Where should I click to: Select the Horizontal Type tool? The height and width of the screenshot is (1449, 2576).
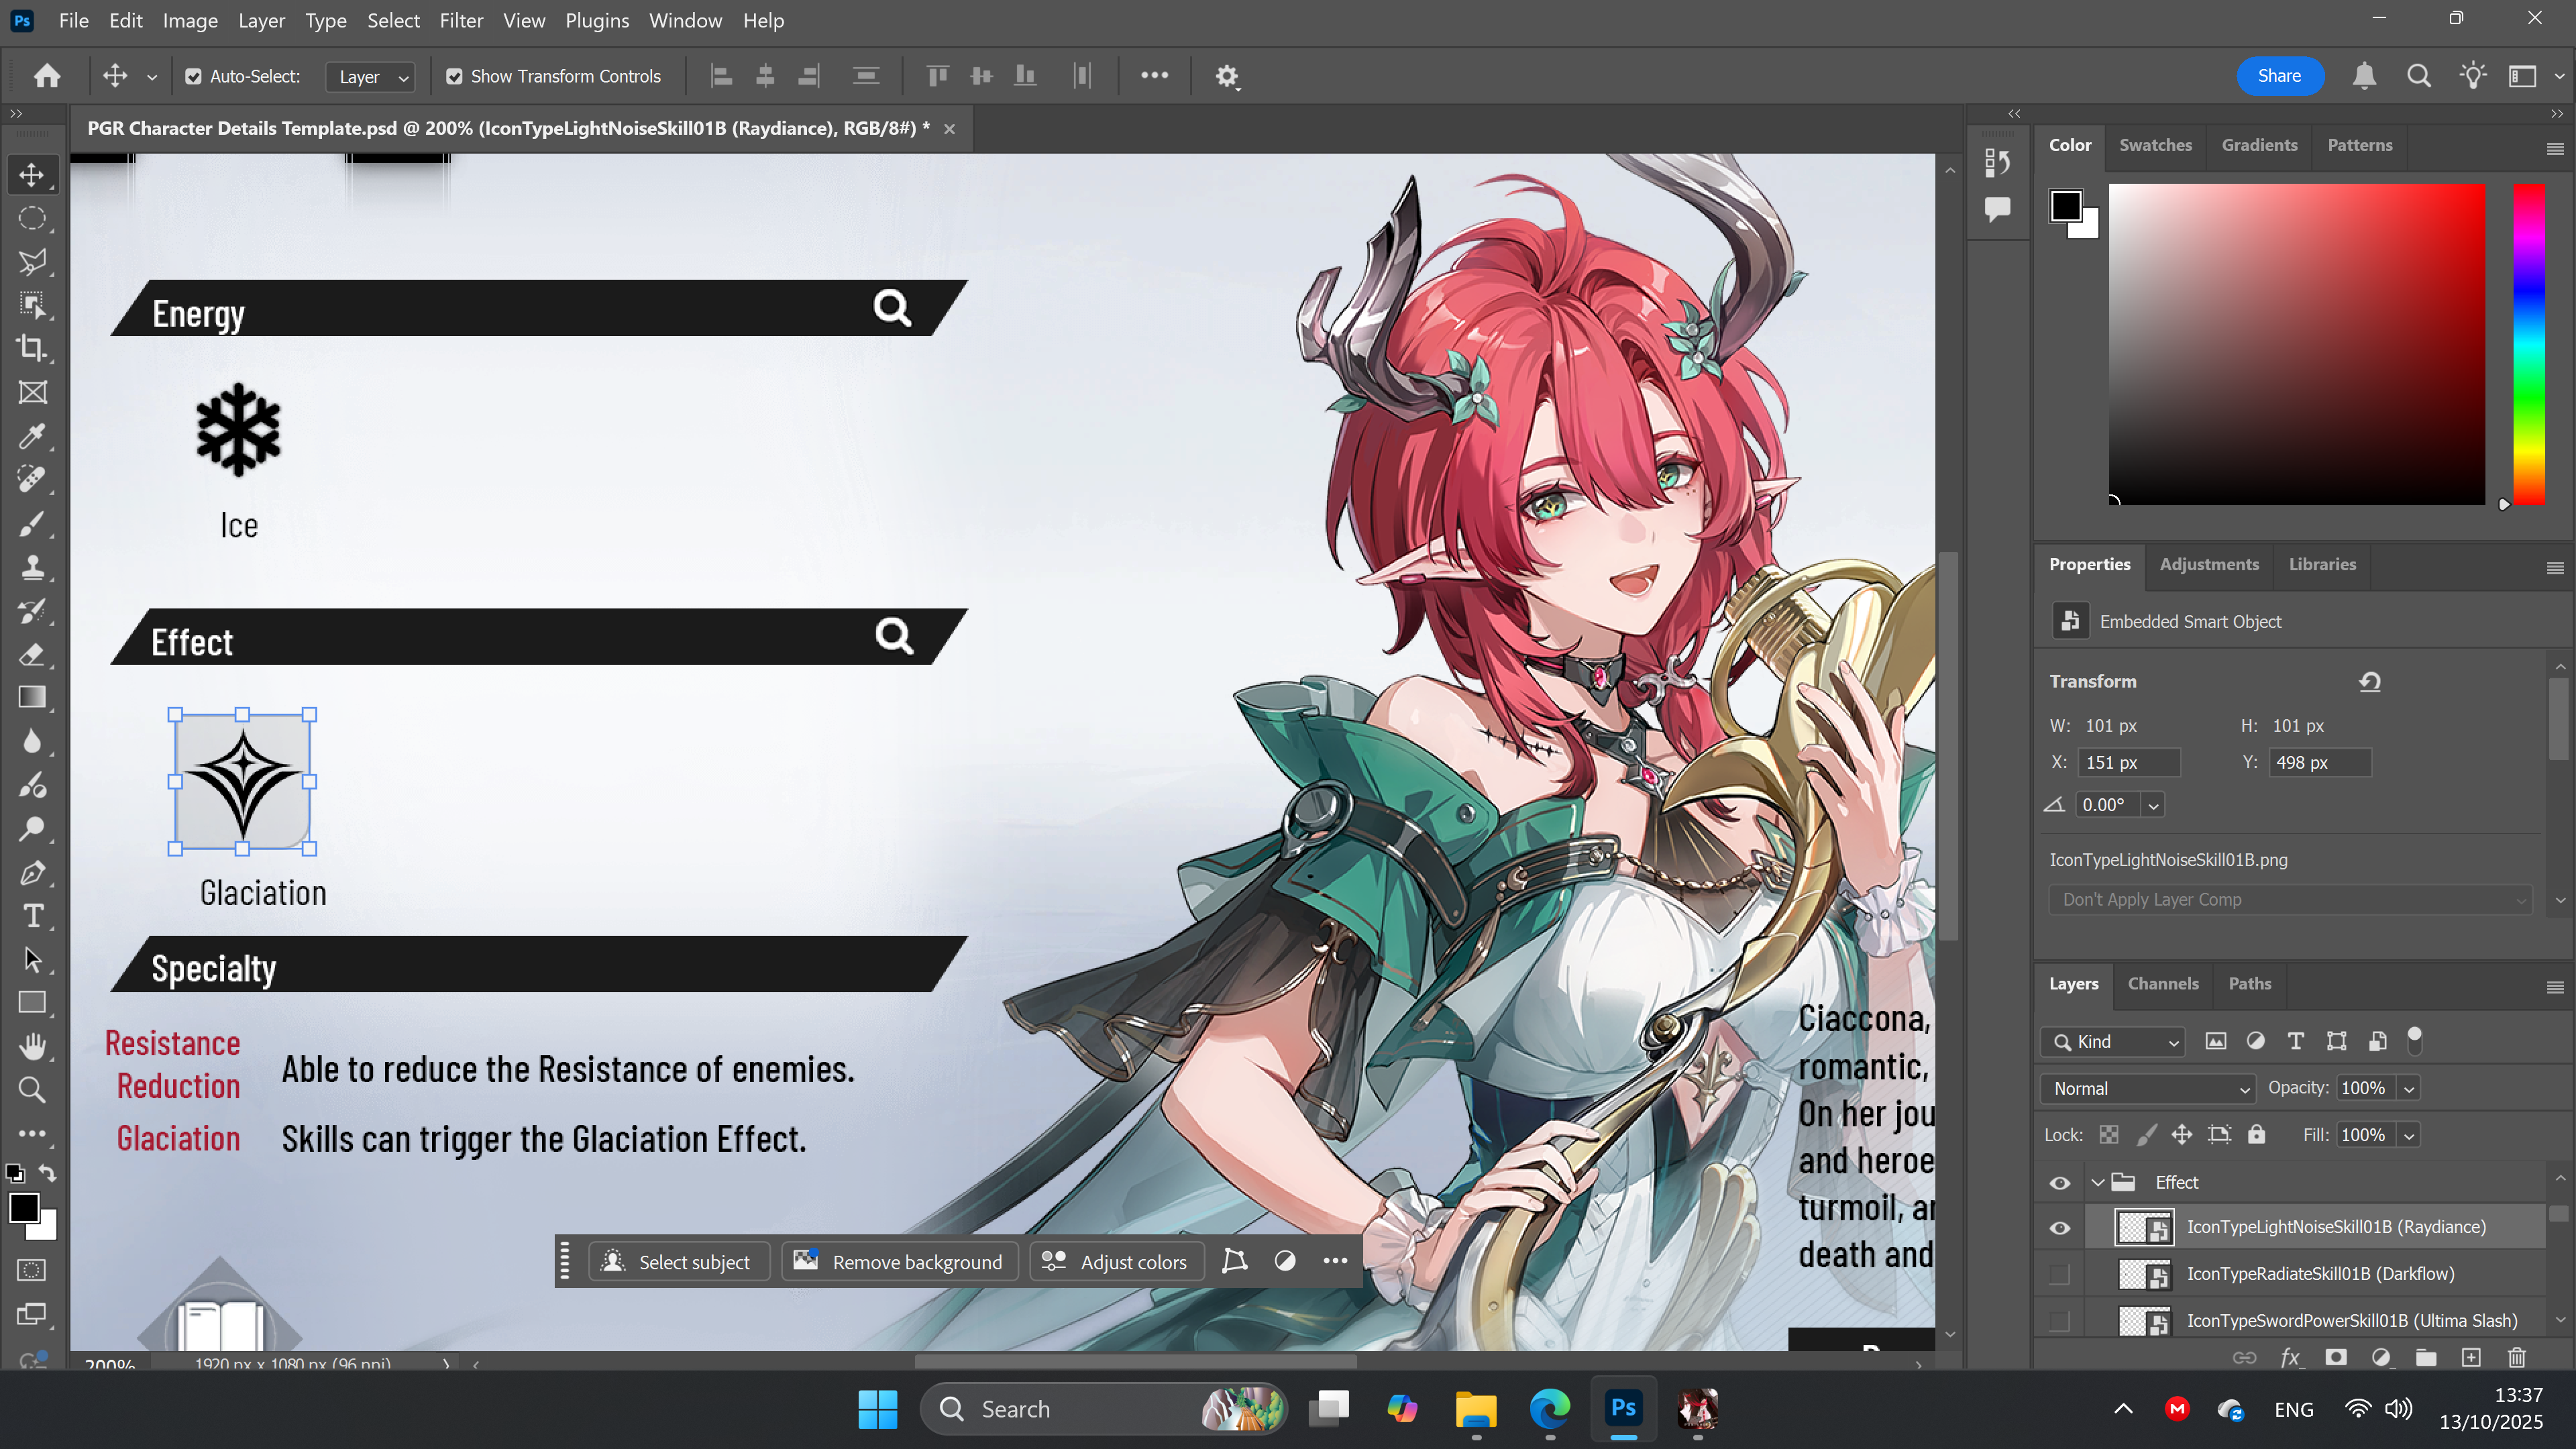(x=32, y=916)
